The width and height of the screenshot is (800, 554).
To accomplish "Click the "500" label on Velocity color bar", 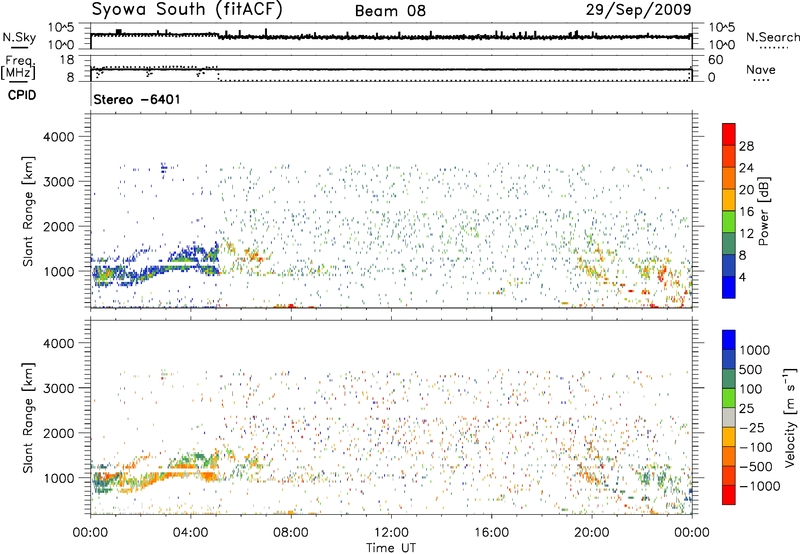I will coord(751,370).
